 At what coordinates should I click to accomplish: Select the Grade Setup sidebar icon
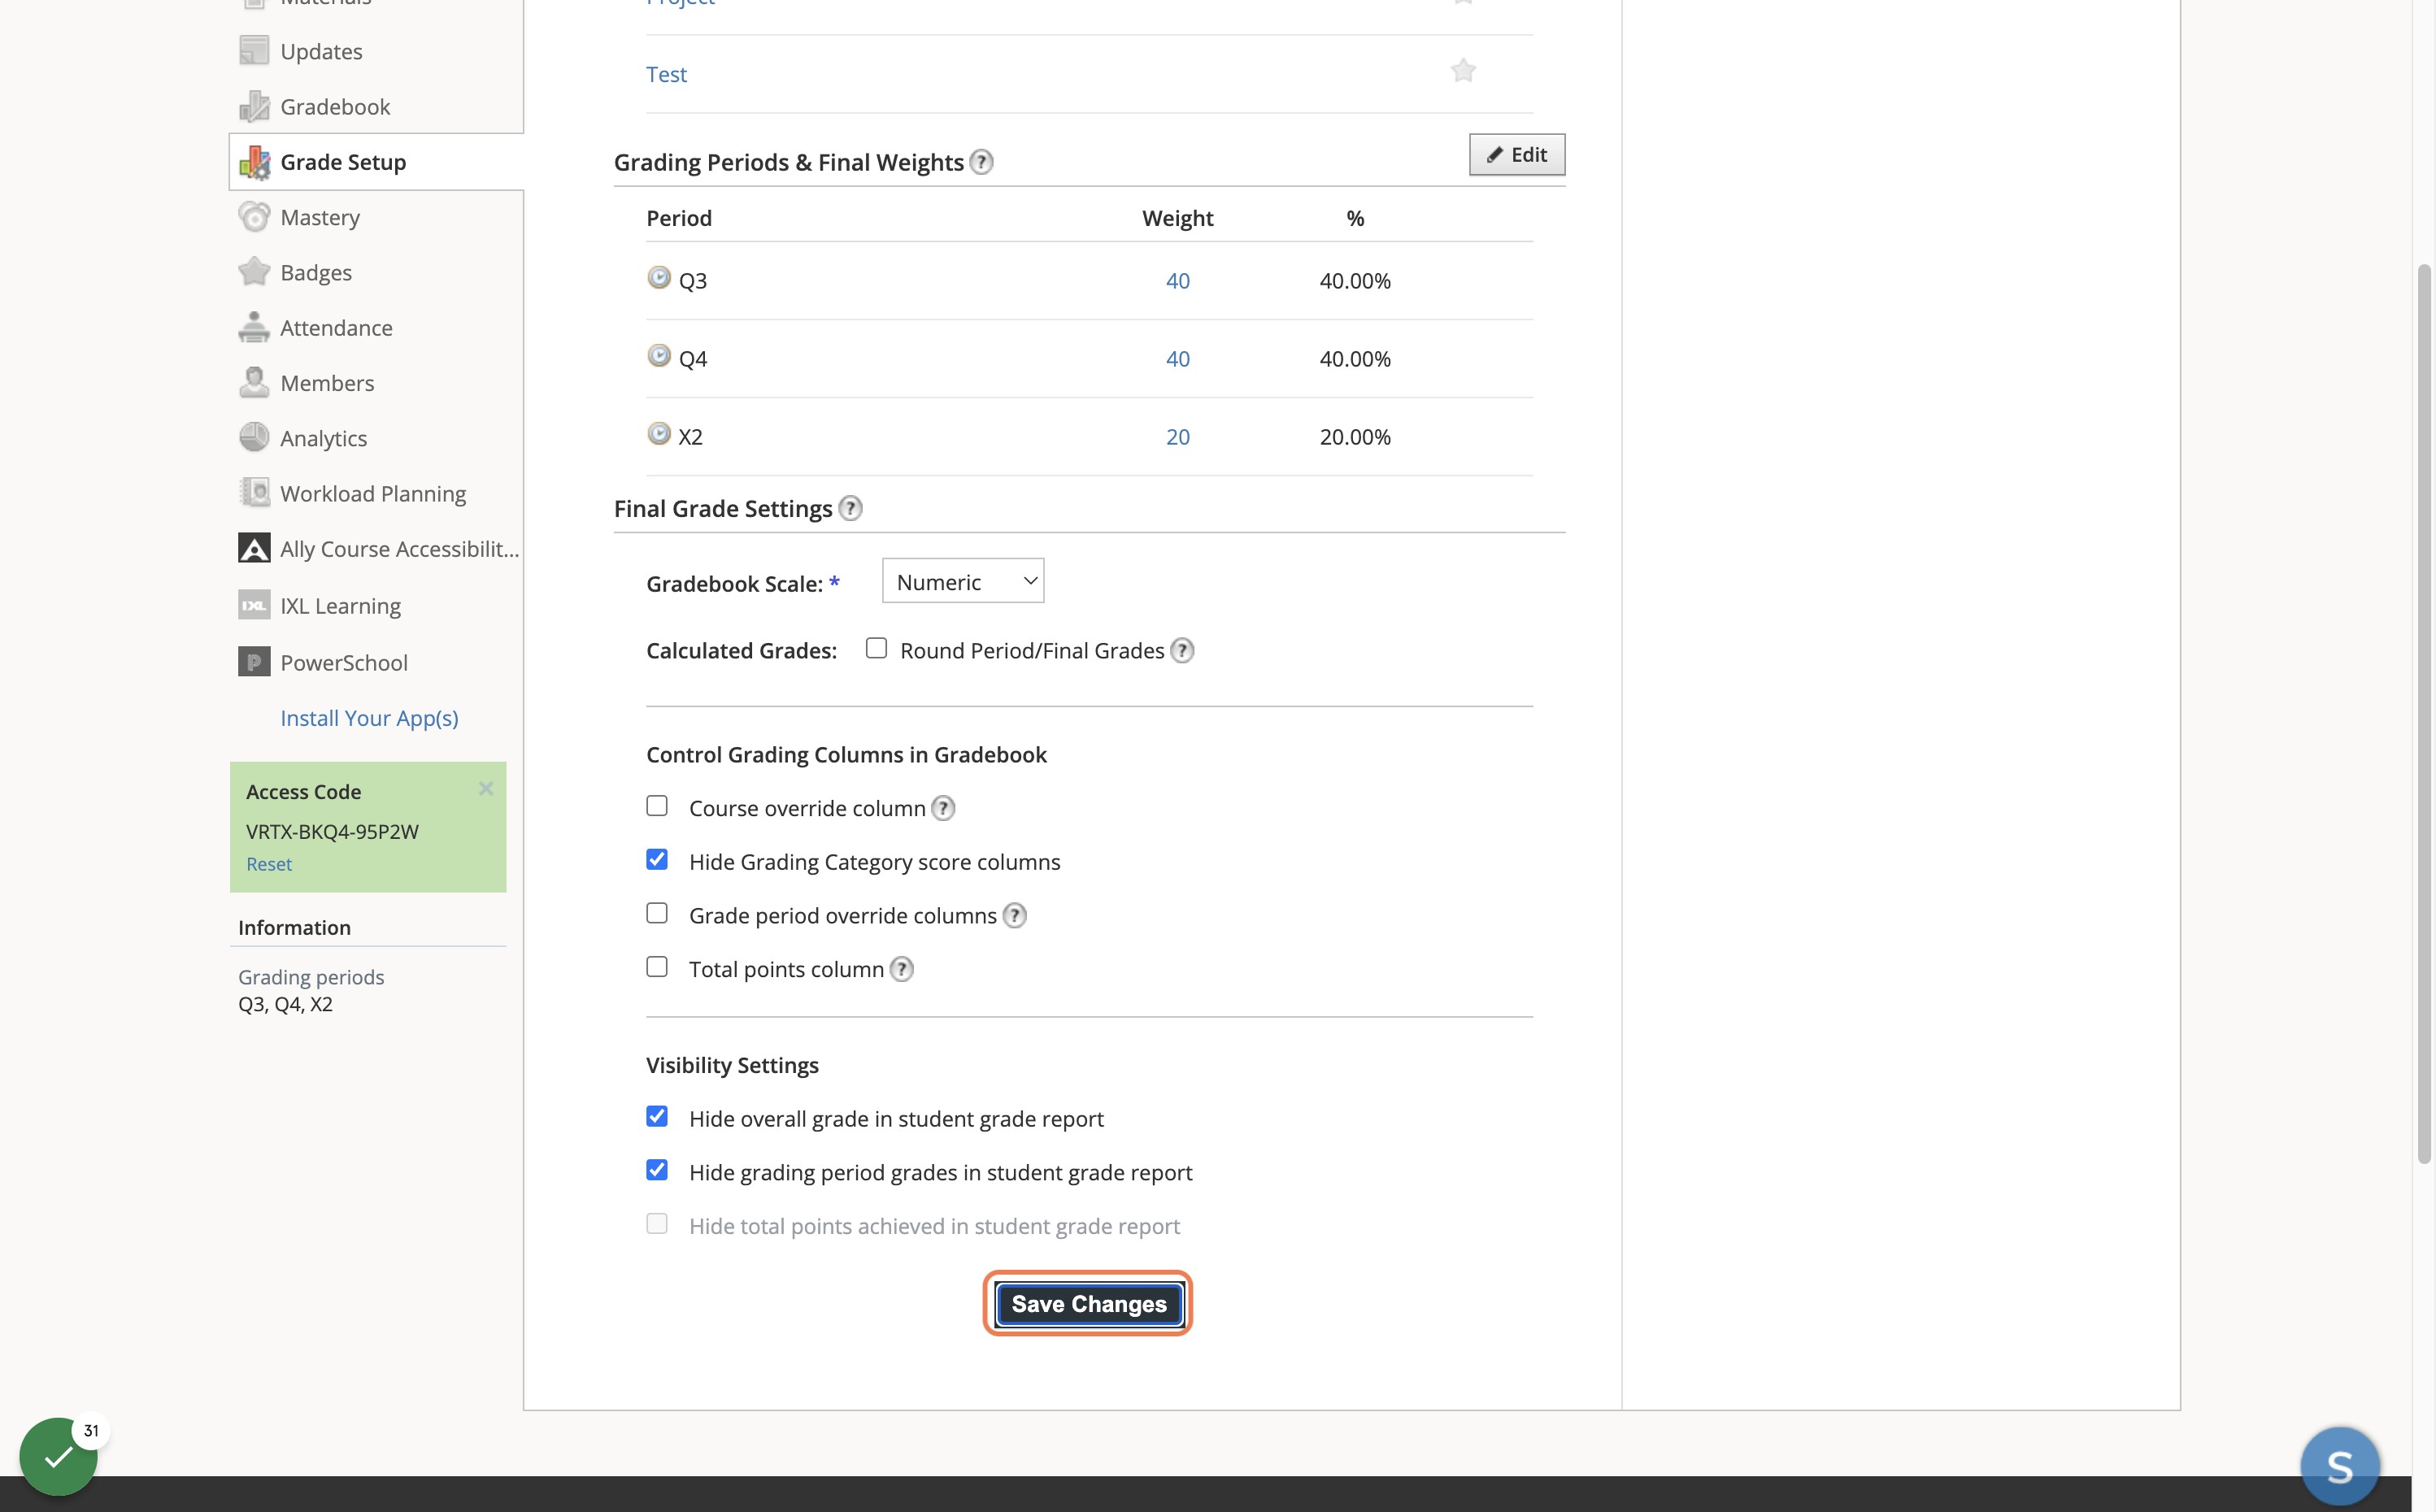click(x=254, y=162)
